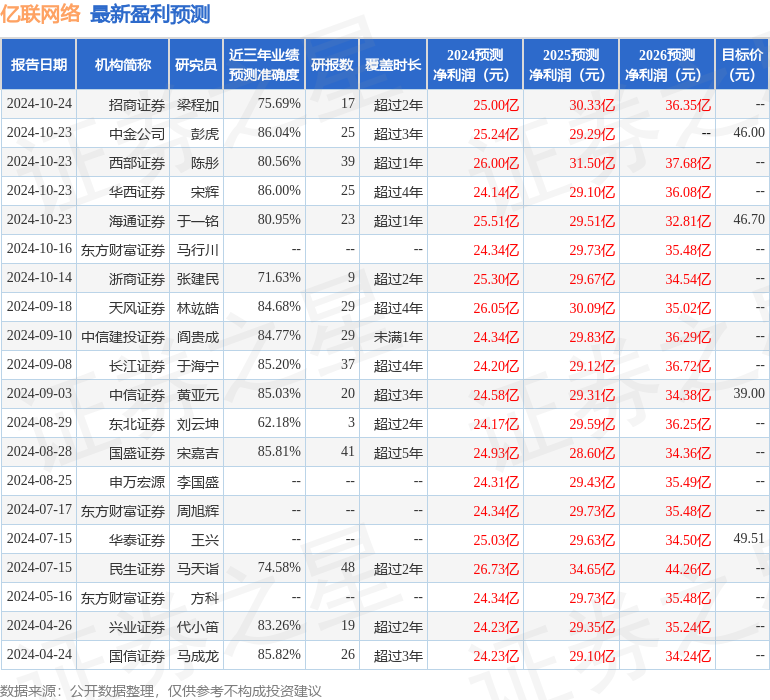770x700 pixels.
Task: Select the 覆盖时长 column header
Action: [393, 64]
